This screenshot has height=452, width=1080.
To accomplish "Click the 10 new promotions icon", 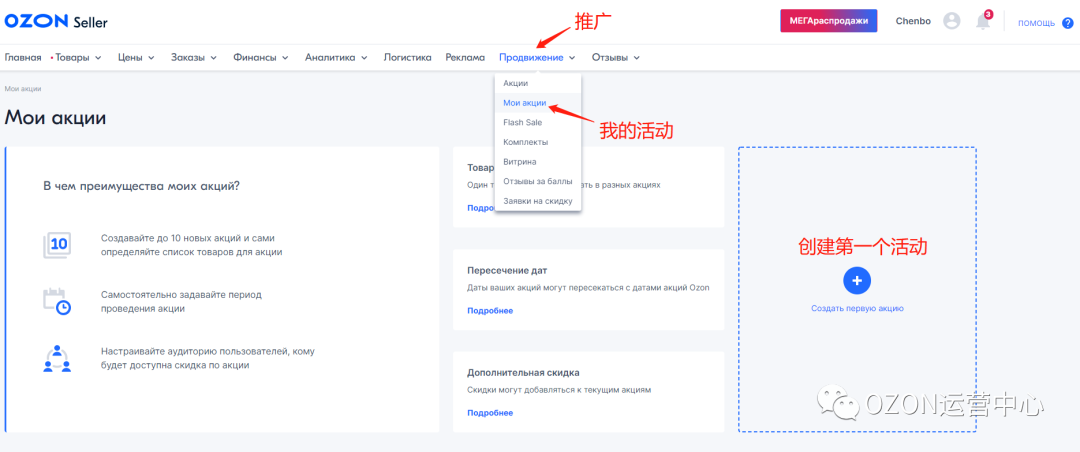I will 56,245.
